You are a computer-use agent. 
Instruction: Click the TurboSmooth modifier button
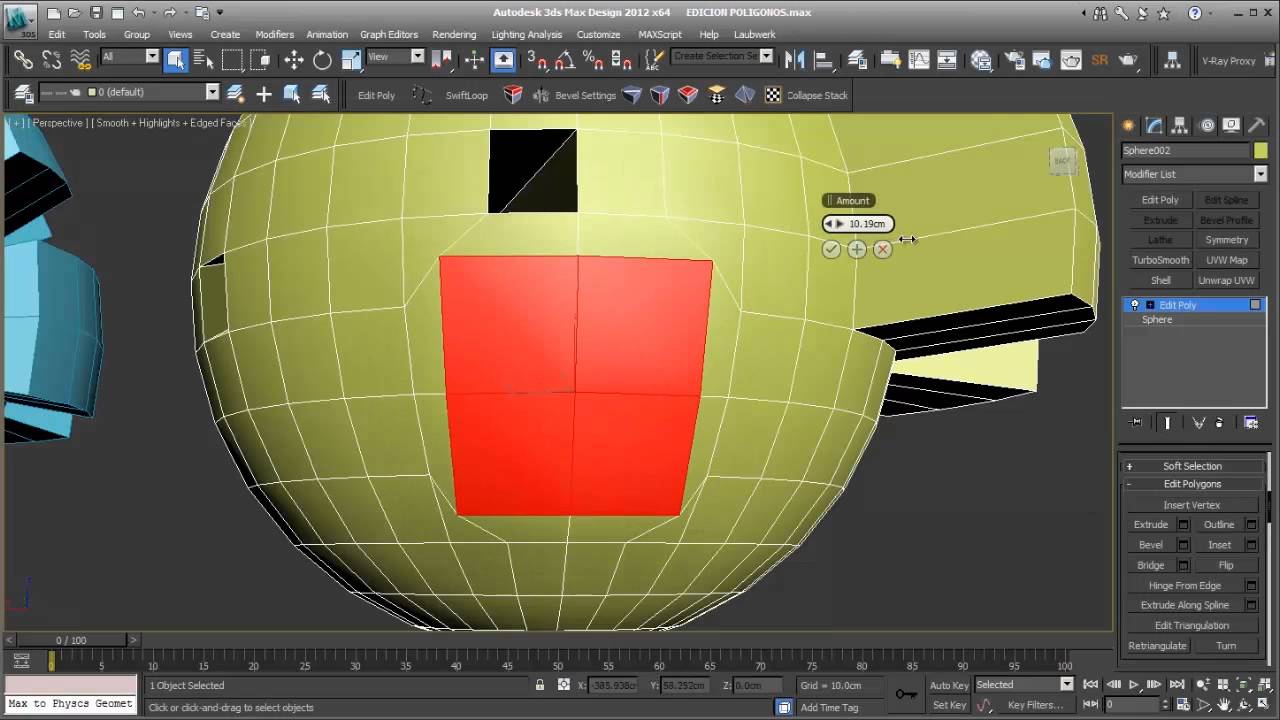click(1160, 260)
